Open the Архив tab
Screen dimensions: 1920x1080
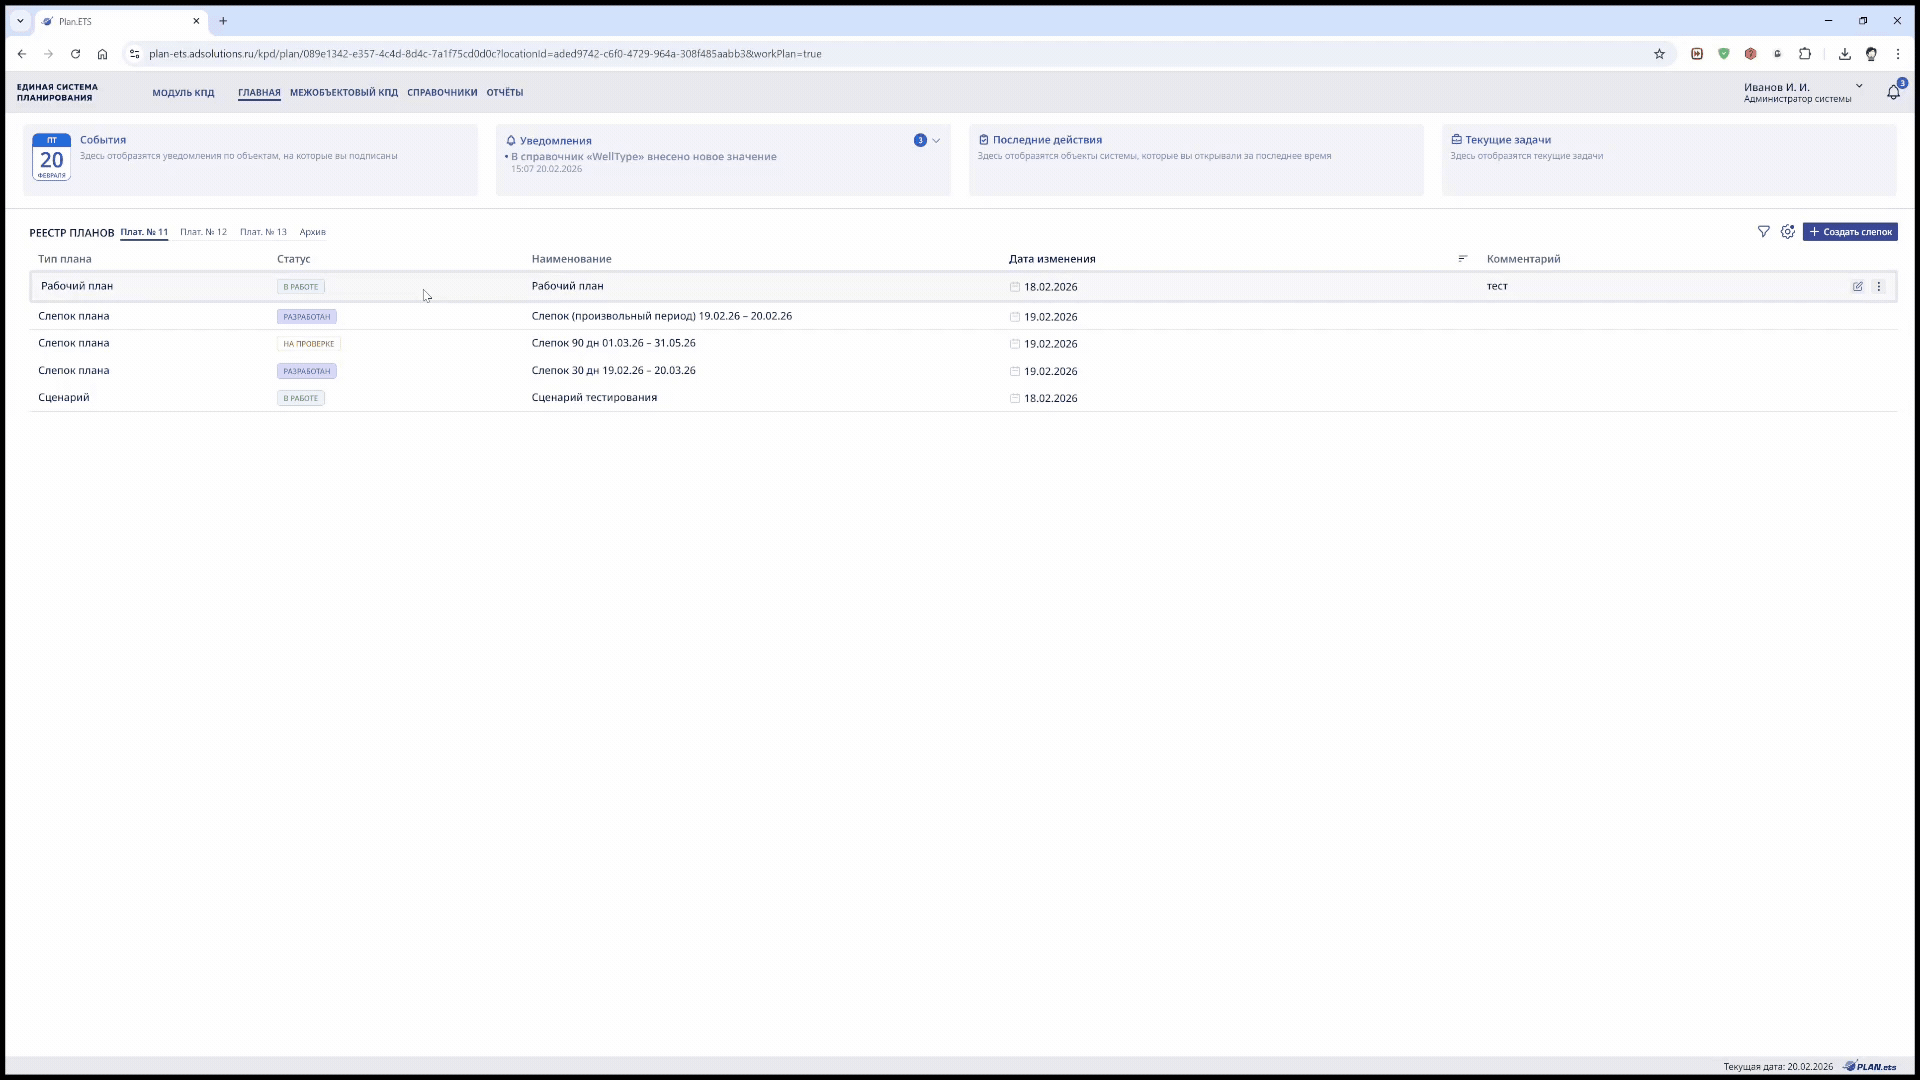pyautogui.click(x=312, y=232)
